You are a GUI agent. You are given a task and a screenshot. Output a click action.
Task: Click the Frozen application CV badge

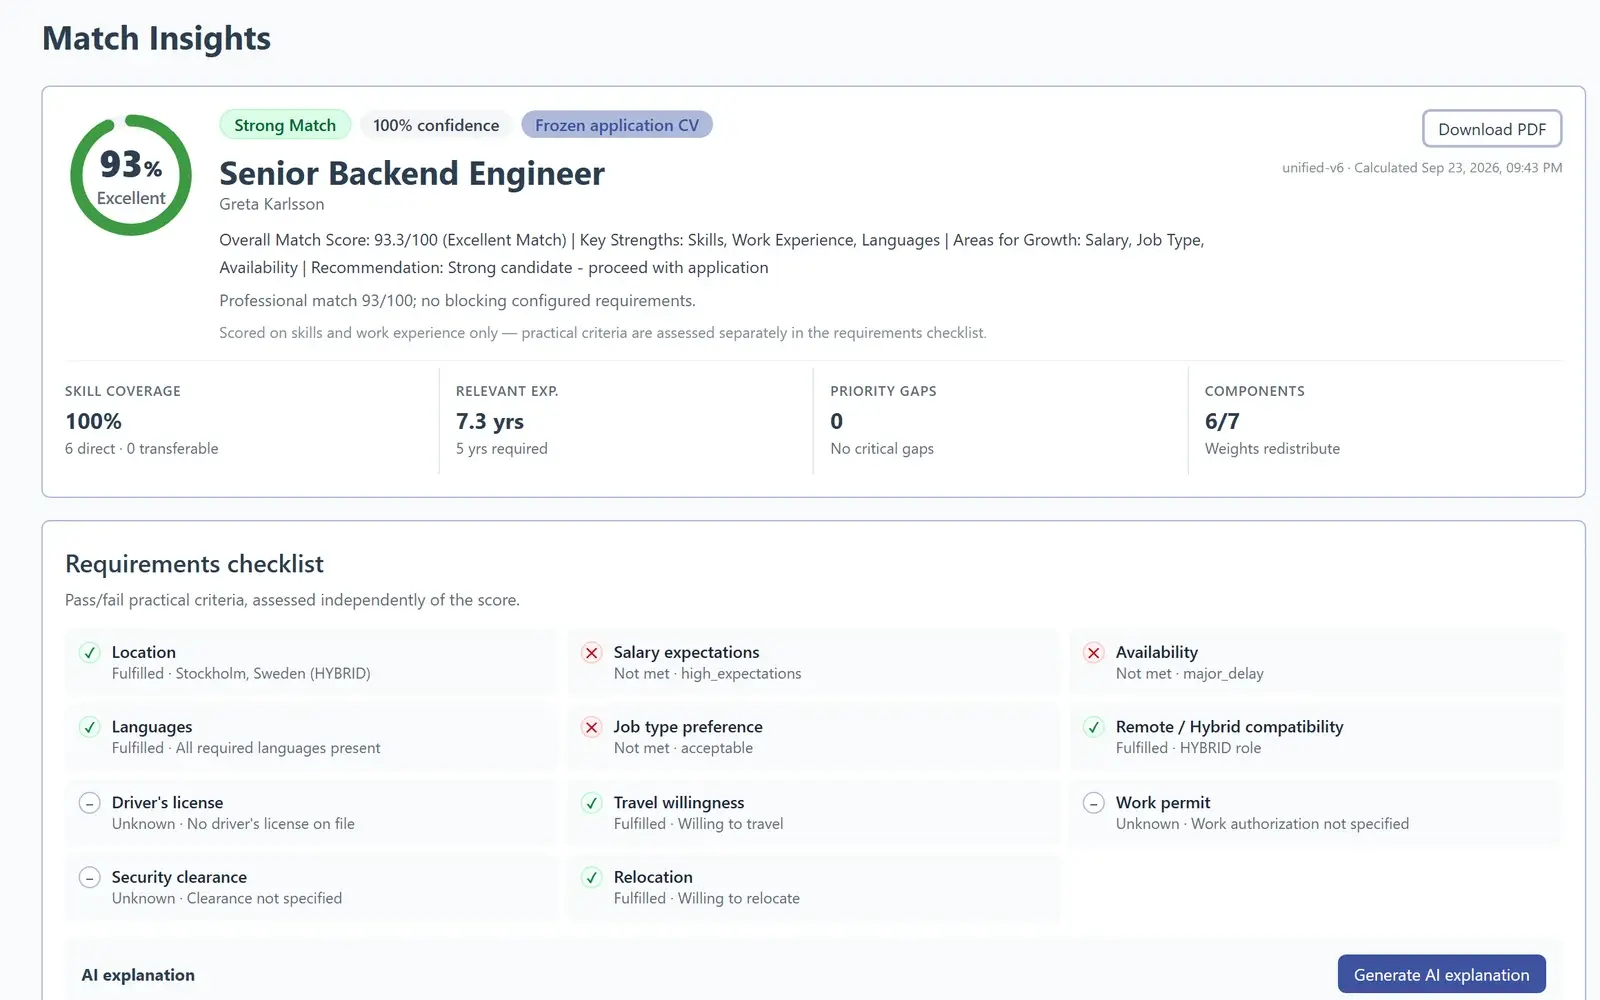point(617,125)
